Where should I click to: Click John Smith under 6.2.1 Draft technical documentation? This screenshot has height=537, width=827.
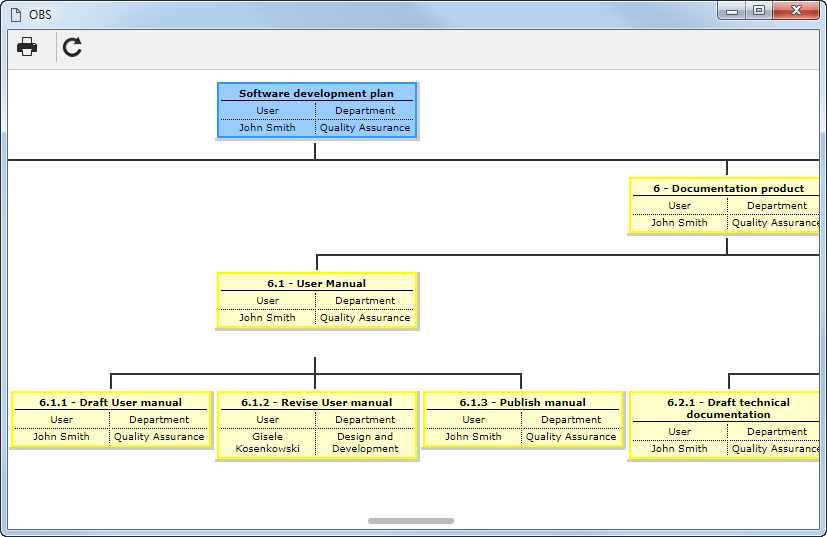(679, 448)
